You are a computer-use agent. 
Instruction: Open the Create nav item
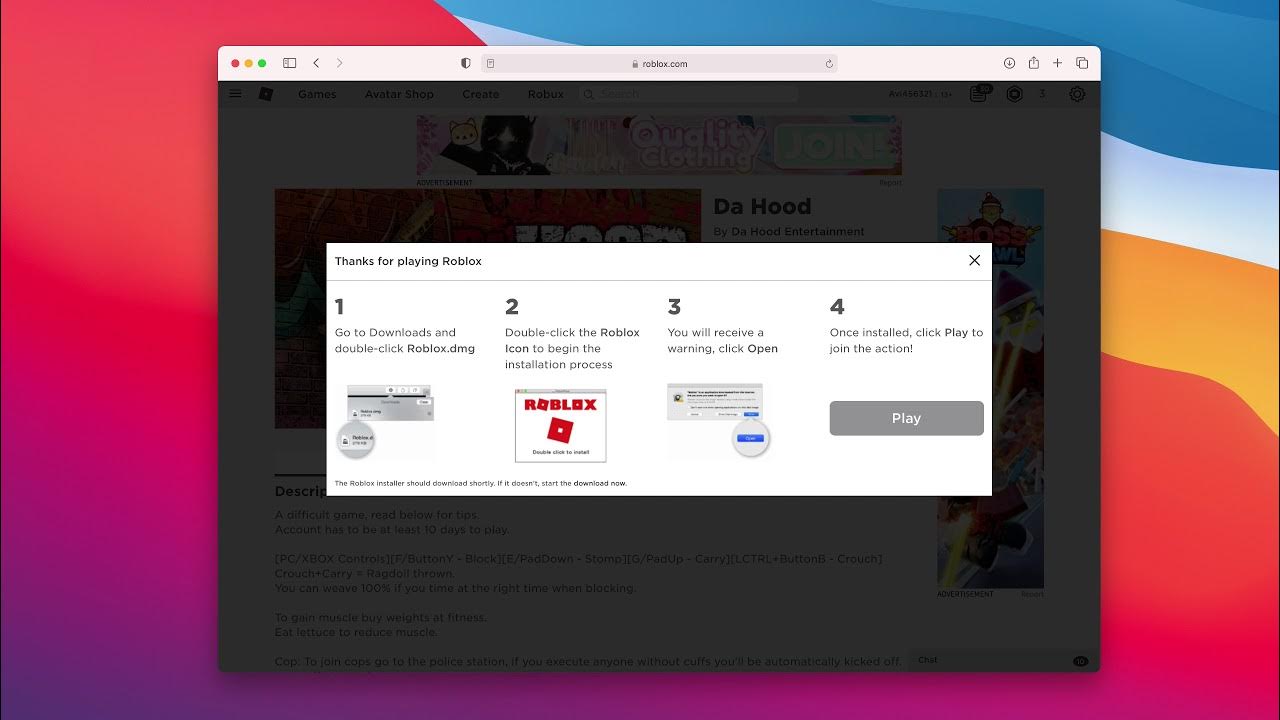[480, 94]
